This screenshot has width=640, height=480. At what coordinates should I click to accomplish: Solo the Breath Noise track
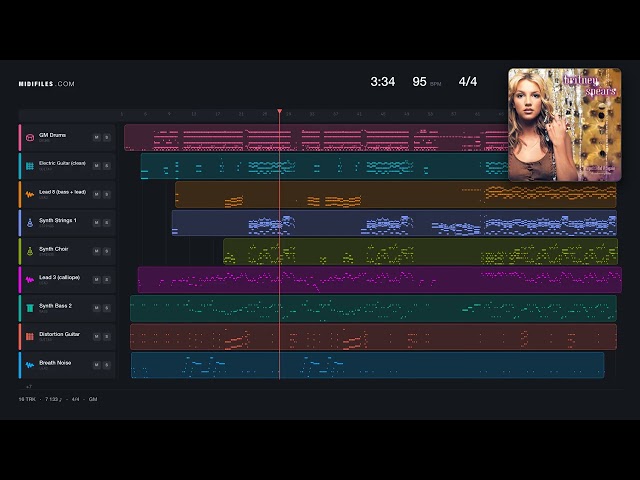point(107,364)
